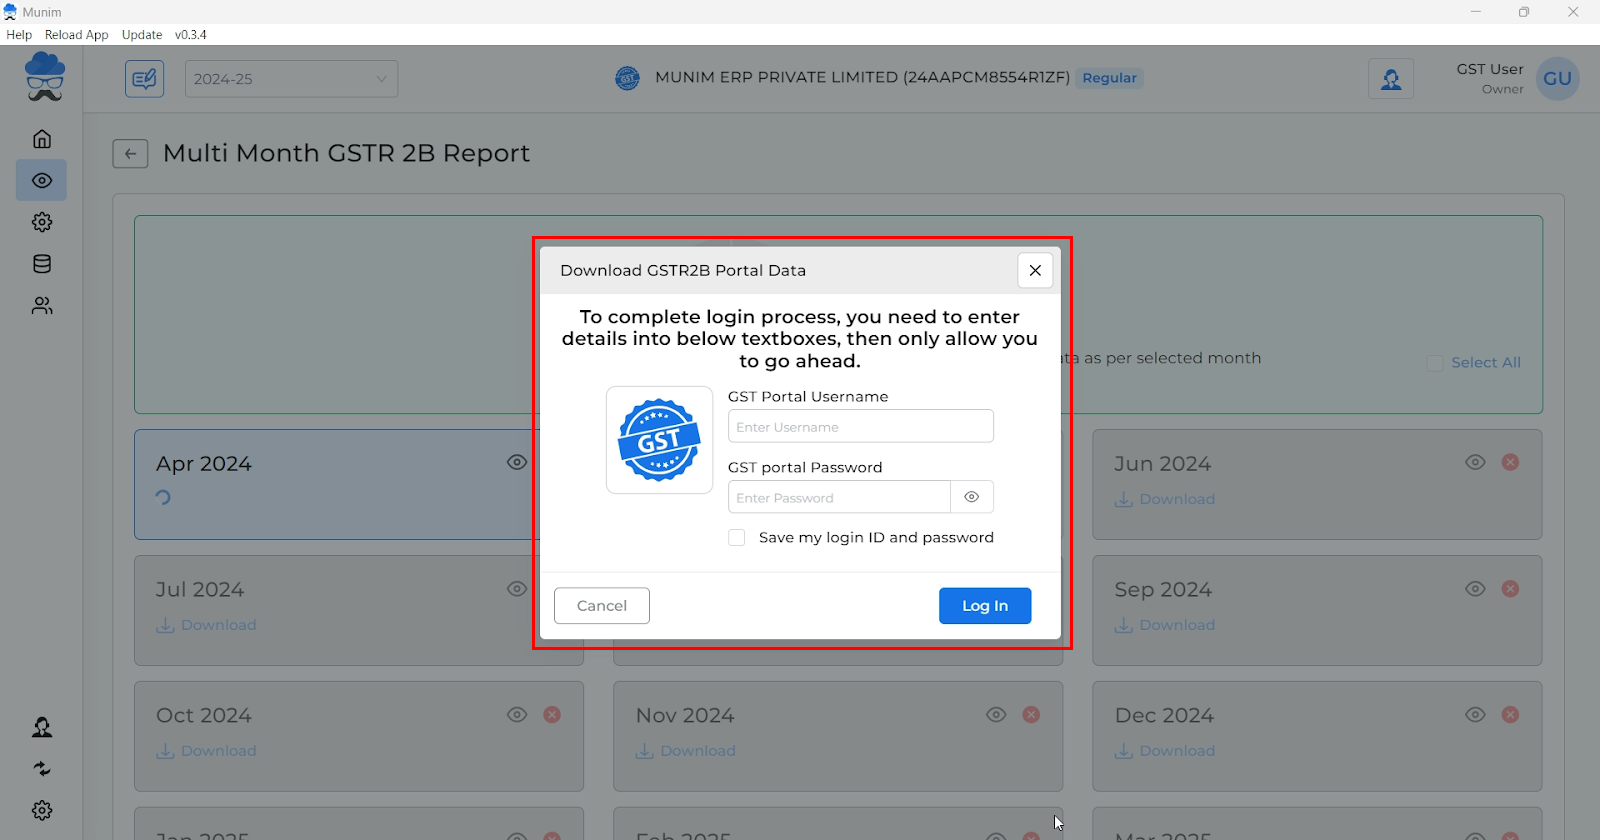Open the GU user avatar
Viewport: 1600px width, 840px height.
pos(1557,79)
